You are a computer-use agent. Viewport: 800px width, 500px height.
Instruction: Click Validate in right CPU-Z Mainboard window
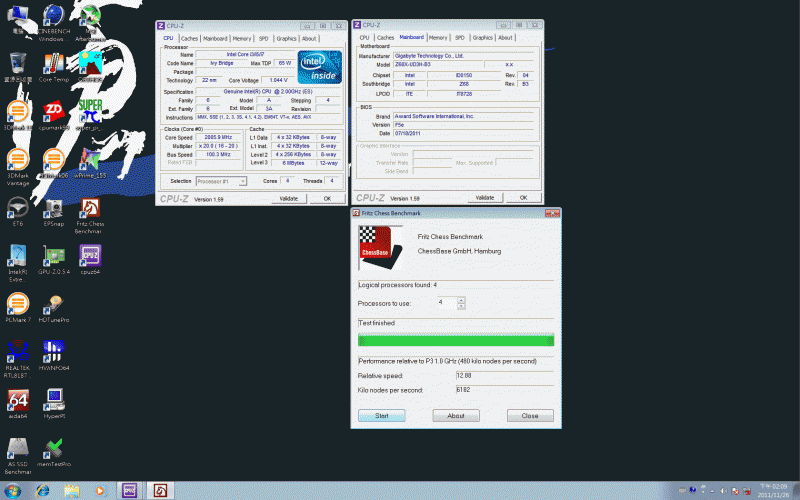pos(485,197)
